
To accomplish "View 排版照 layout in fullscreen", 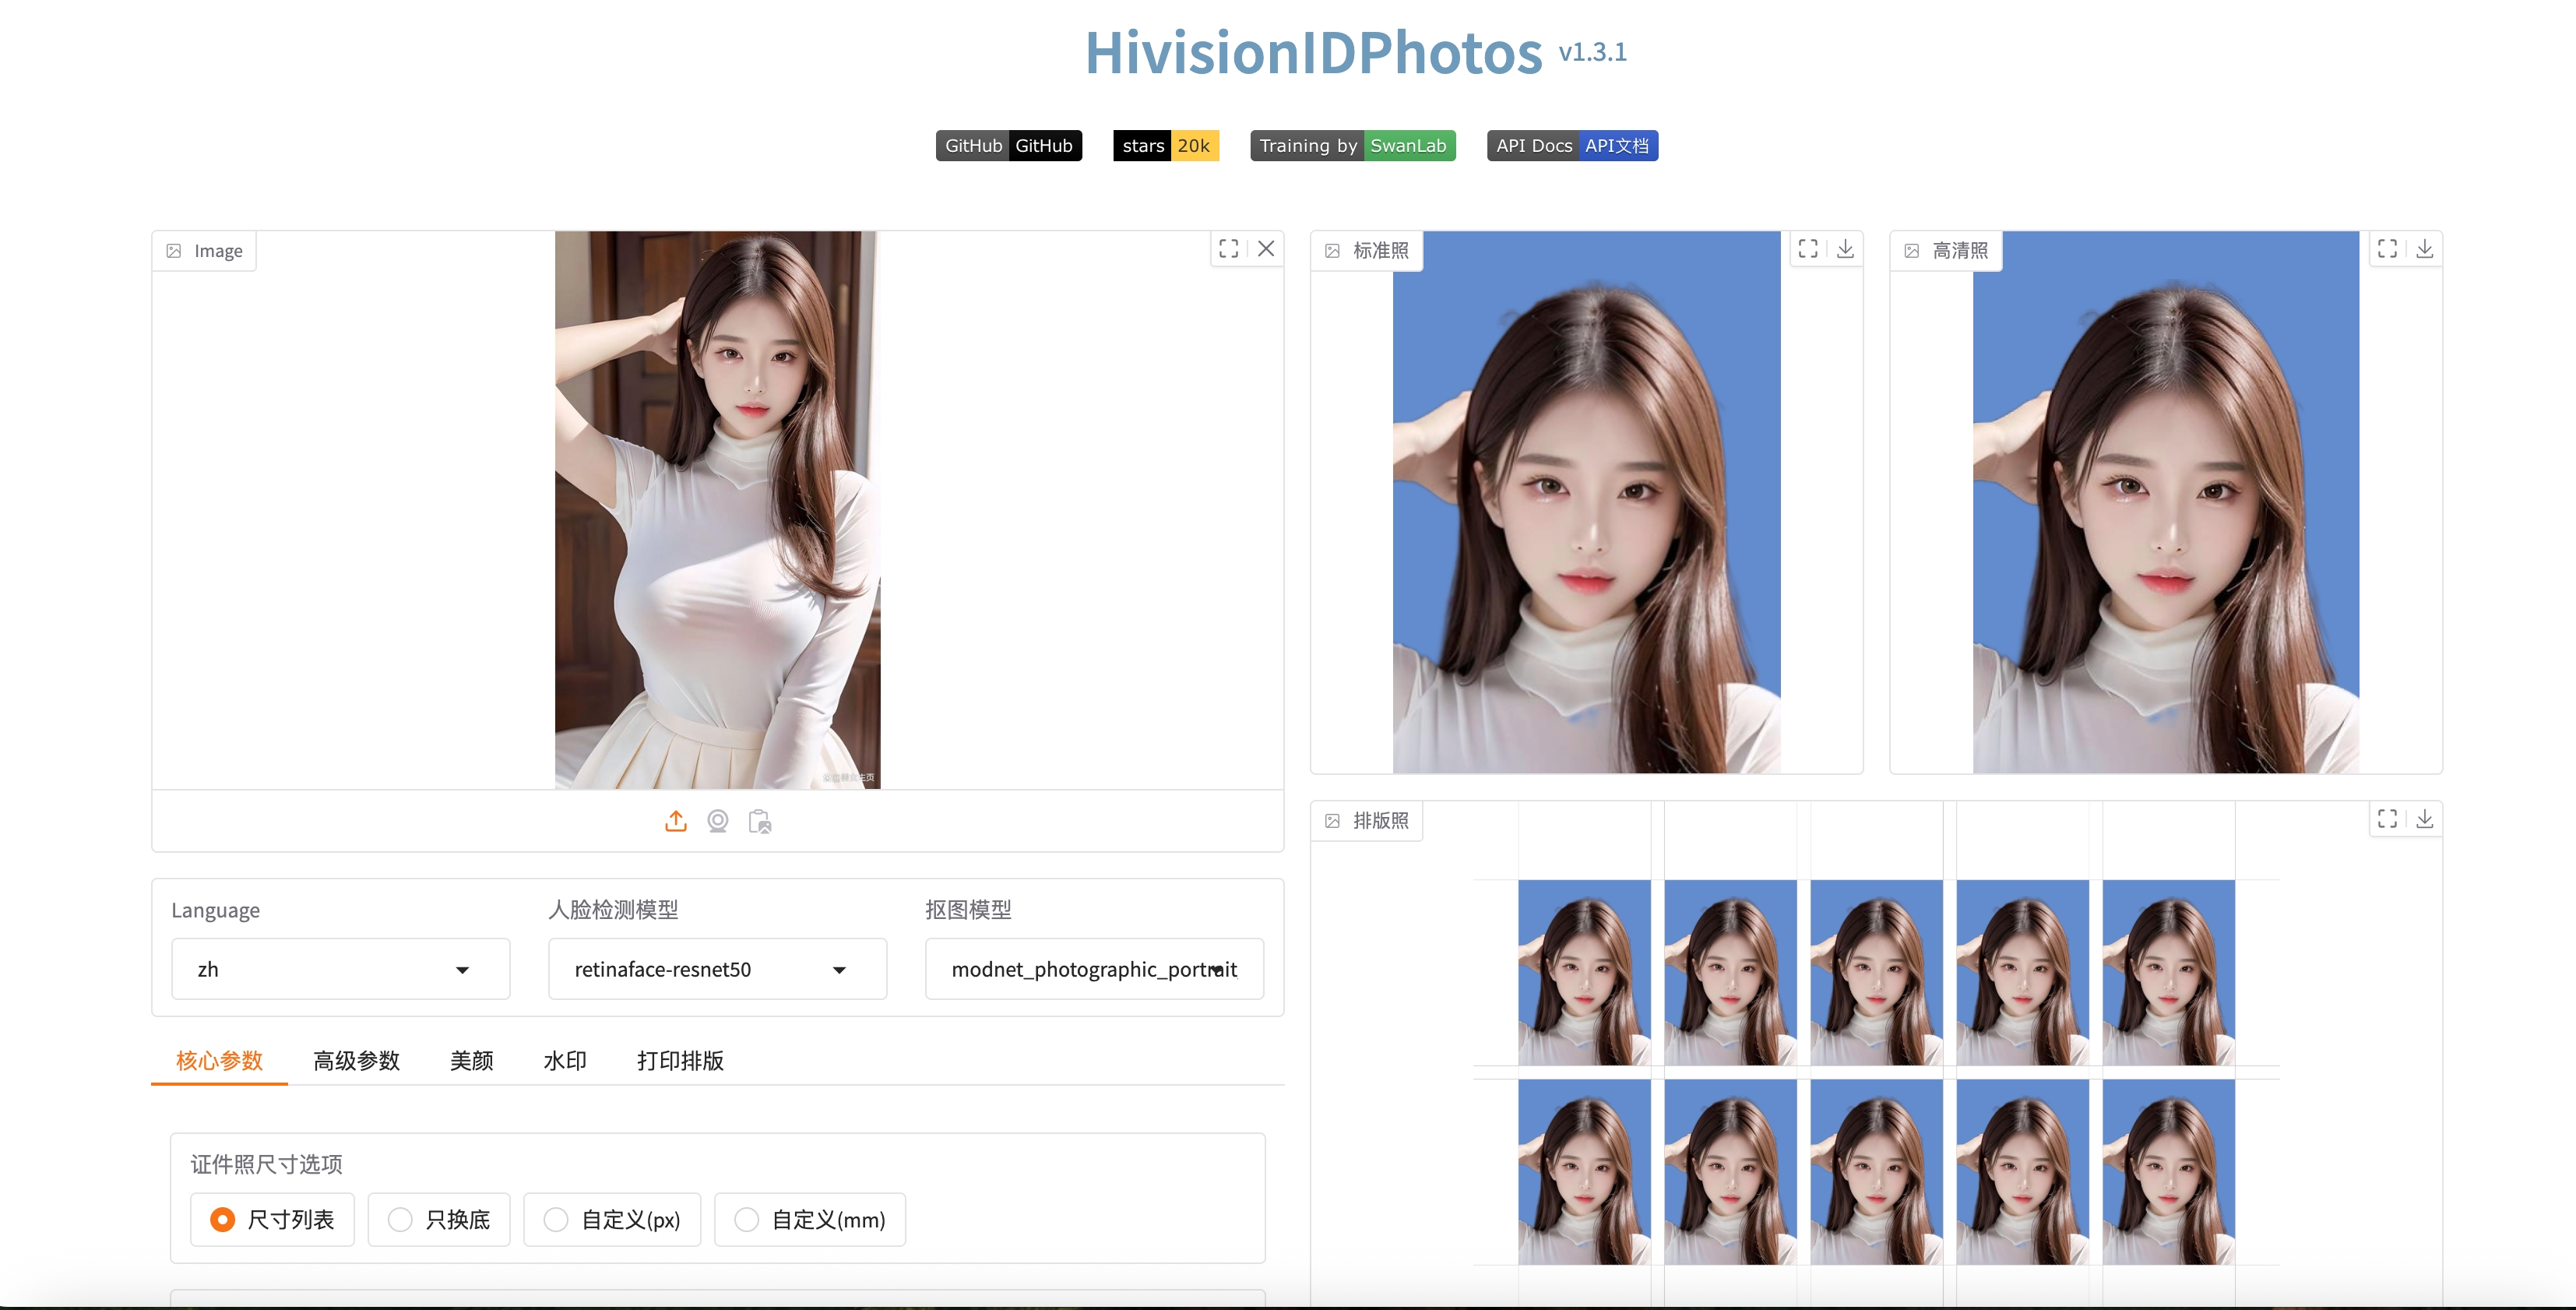I will [x=2387, y=819].
